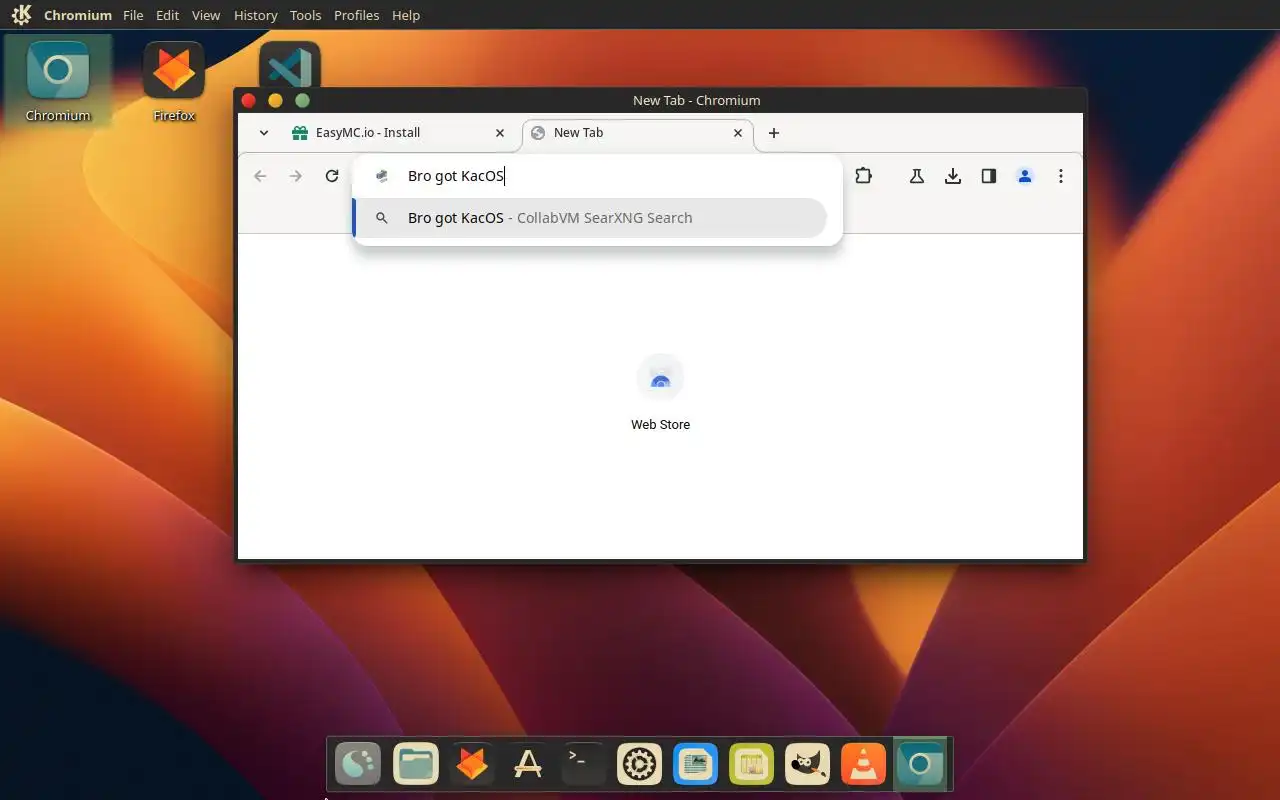The image size is (1280, 800).
Task: Select the New Tab tab
Action: click(x=637, y=133)
